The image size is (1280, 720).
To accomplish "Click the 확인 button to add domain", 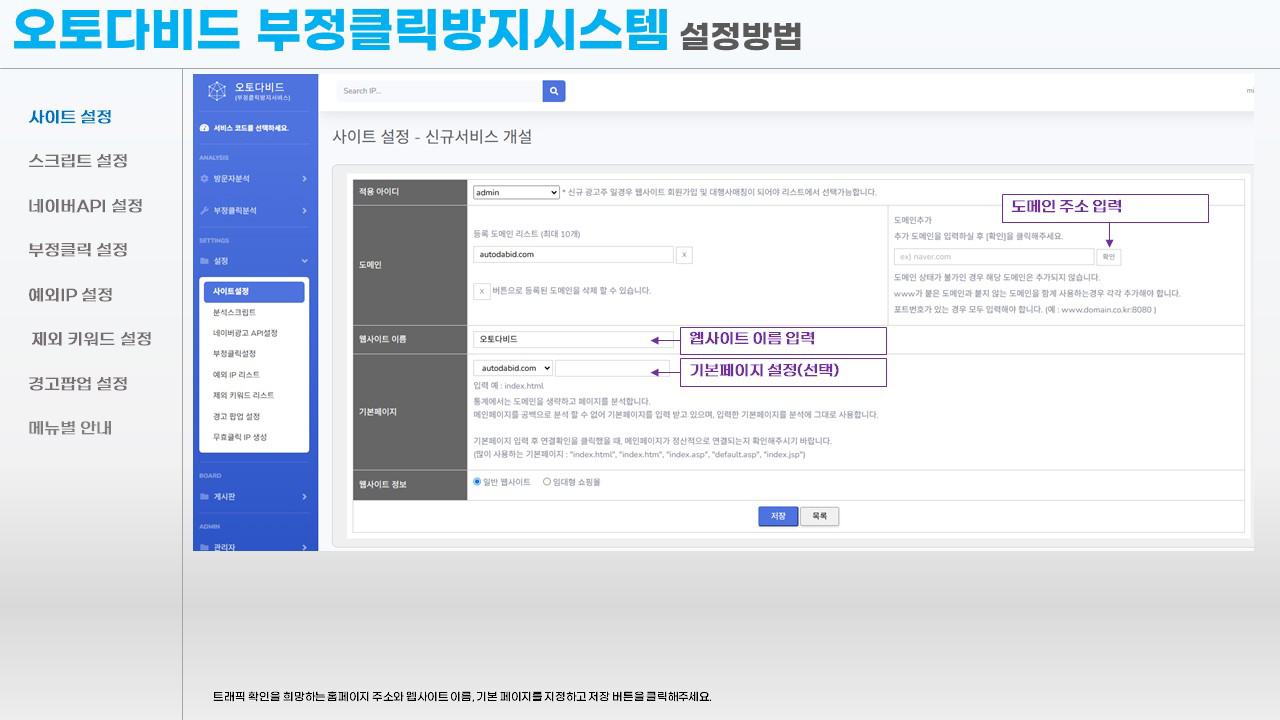I will [x=1108, y=257].
